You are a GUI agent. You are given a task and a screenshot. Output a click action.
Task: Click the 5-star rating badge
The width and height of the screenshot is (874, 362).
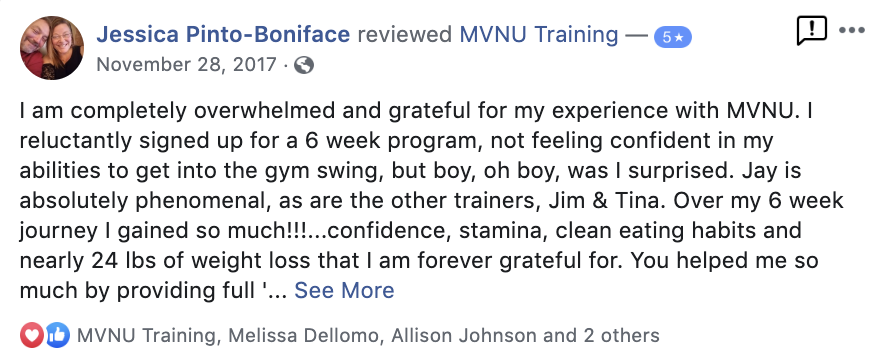point(673,37)
